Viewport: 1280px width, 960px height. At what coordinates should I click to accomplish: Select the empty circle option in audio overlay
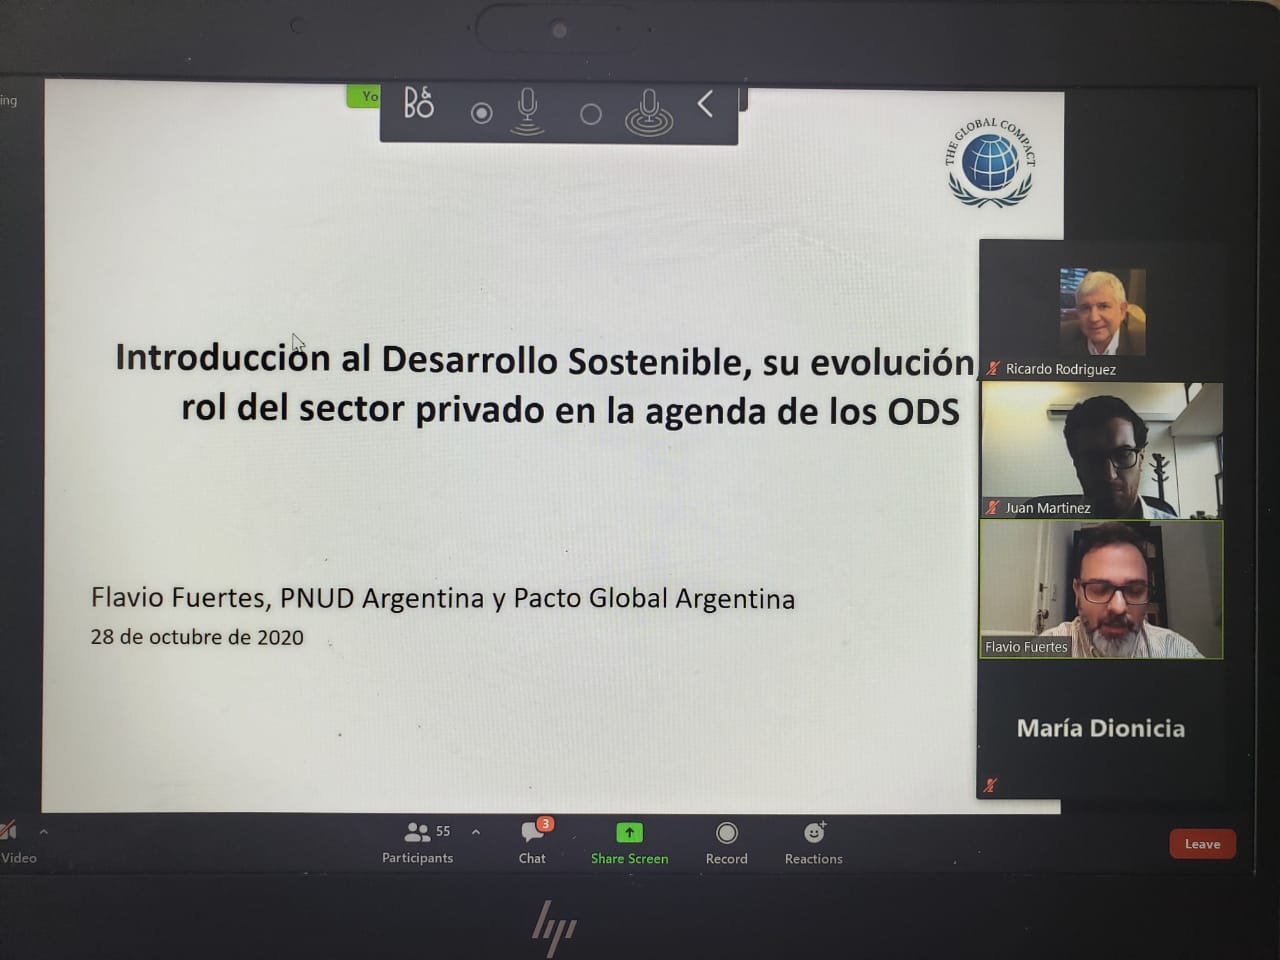point(591,115)
